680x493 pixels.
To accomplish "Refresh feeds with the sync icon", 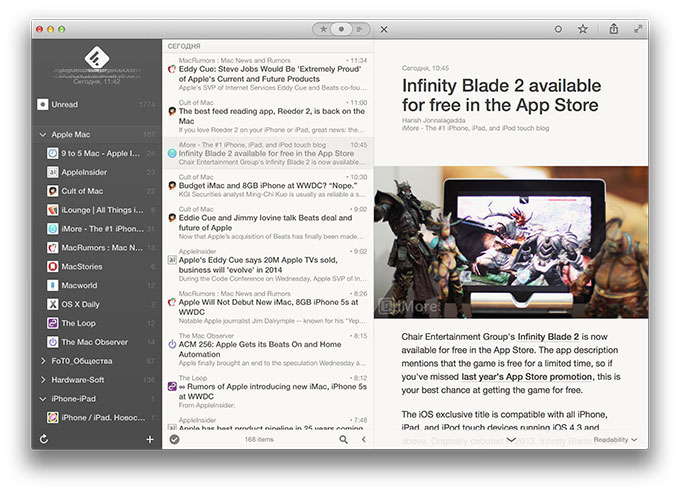I will [44, 439].
